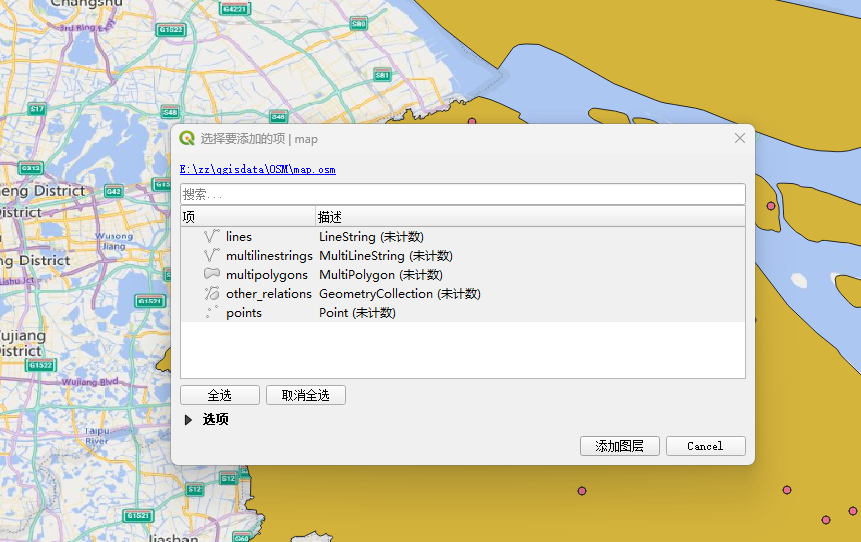The height and width of the screenshot is (542, 861).
Task: Open the map.osm file path link
Action: click(x=257, y=170)
